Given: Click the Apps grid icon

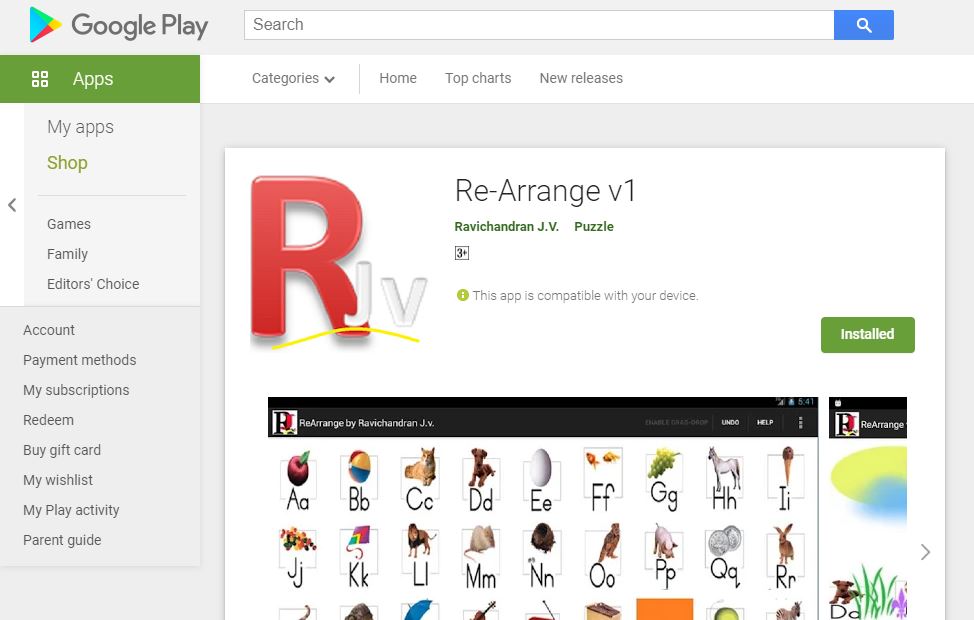Looking at the screenshot, I should pos(40,79).
